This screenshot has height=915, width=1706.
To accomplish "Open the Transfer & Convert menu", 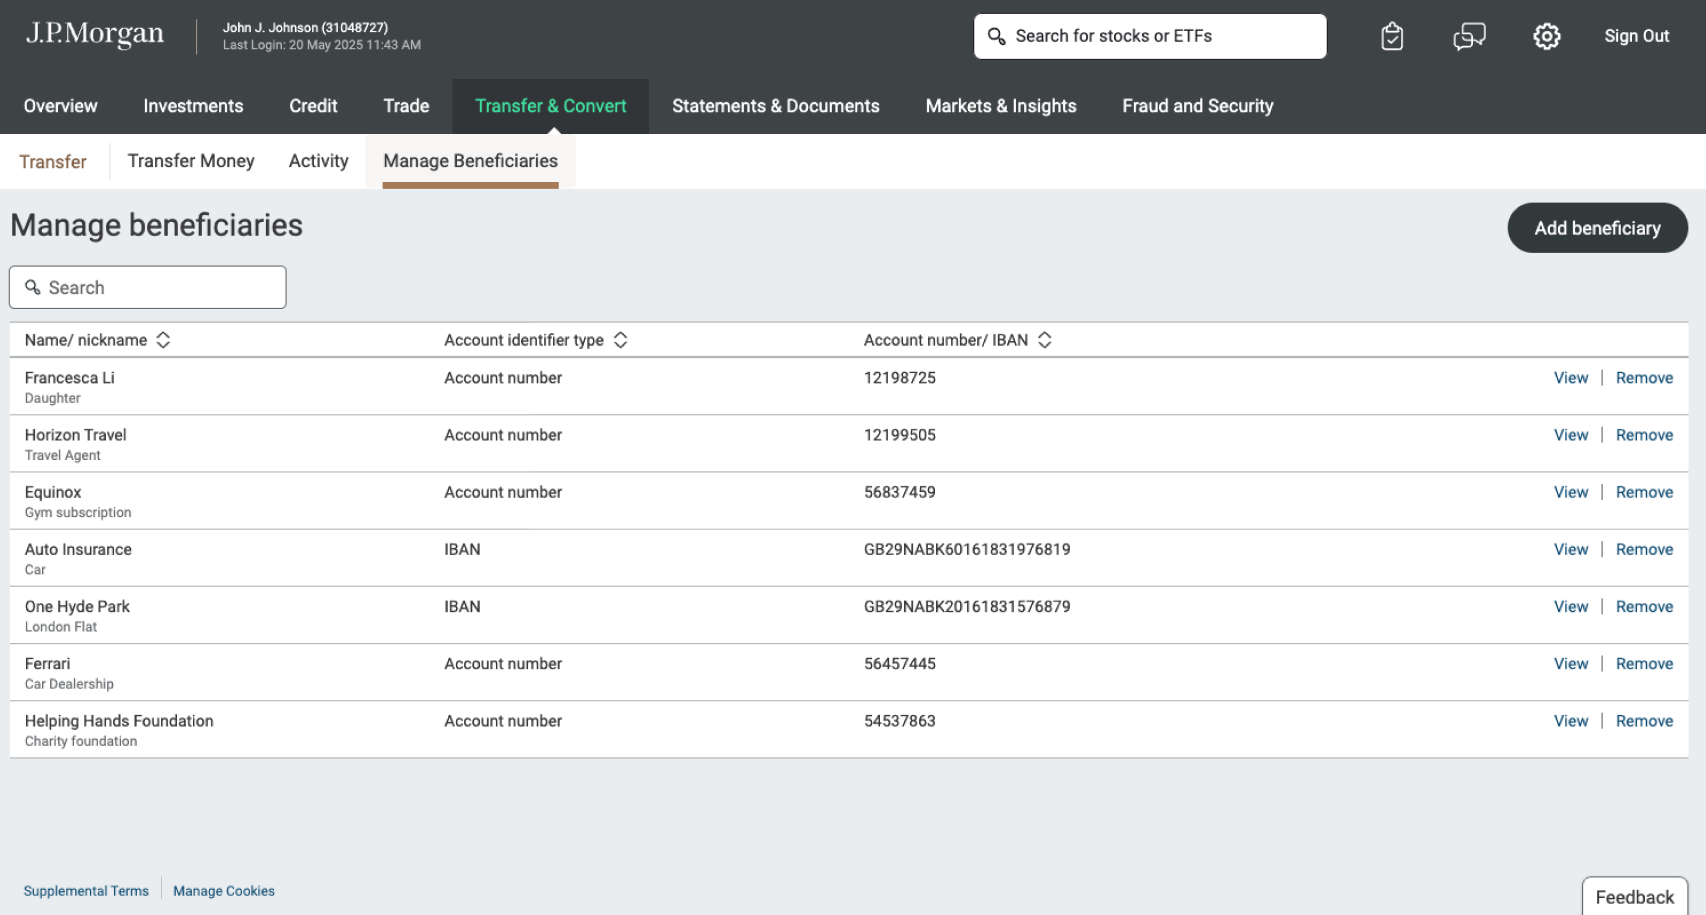I will [551, 106].
